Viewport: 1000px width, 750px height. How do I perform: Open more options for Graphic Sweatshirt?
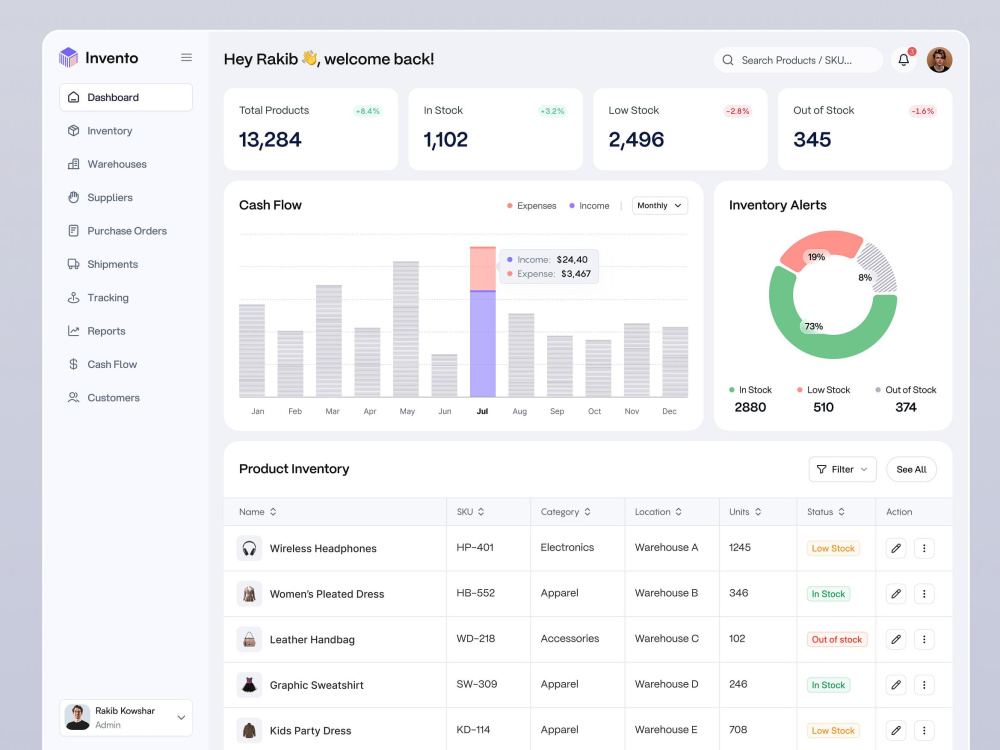[924, 685]
